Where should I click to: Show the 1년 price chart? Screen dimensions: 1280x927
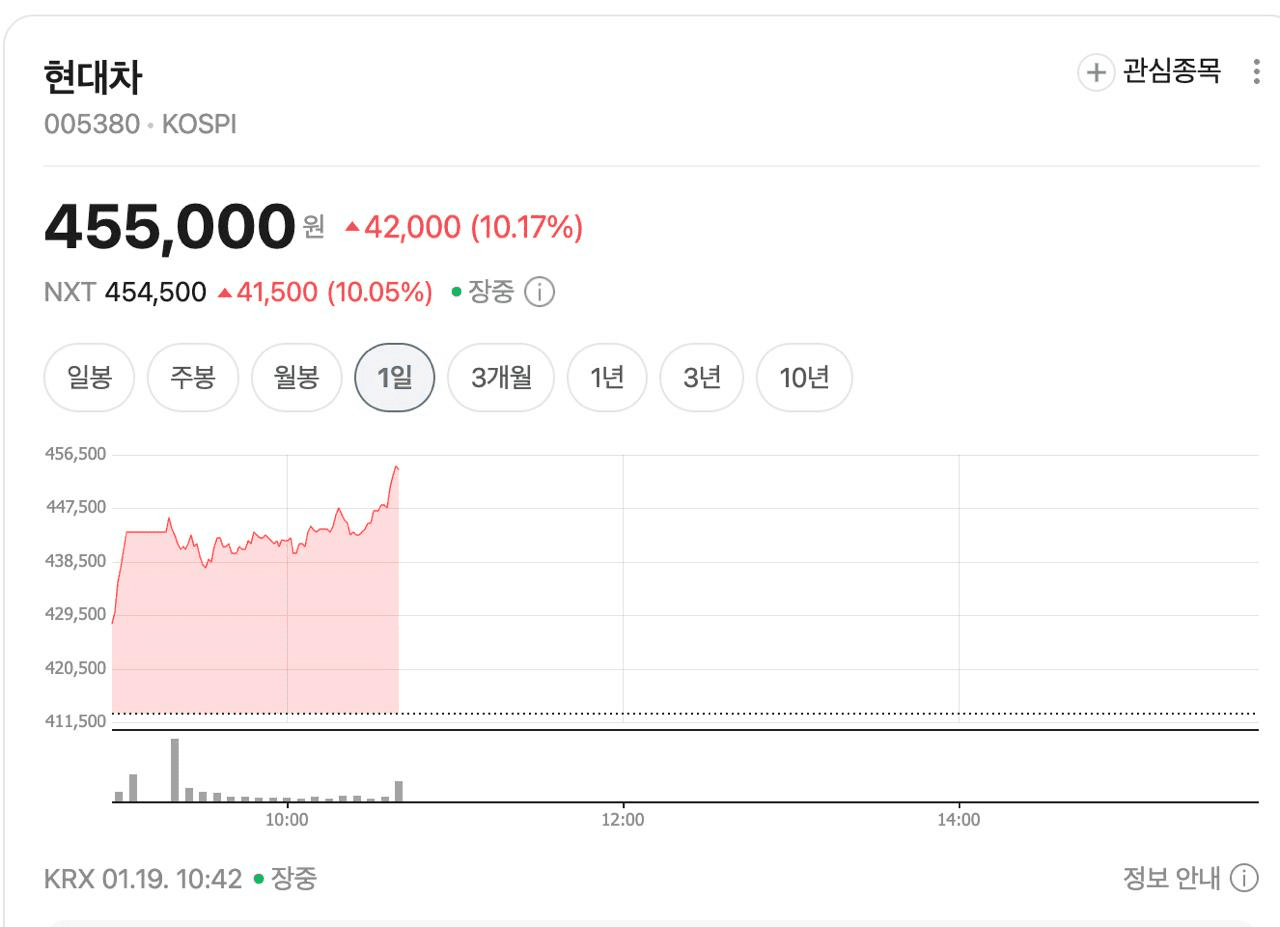pos(607,377)
